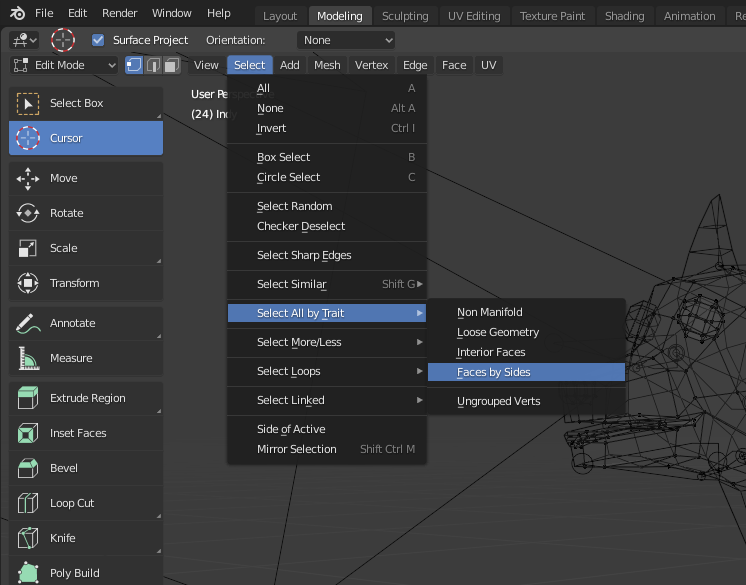Open the Orientation dropdown set to None
The image size is (746, 585).
pyautogui.click(x=346, y=40)
